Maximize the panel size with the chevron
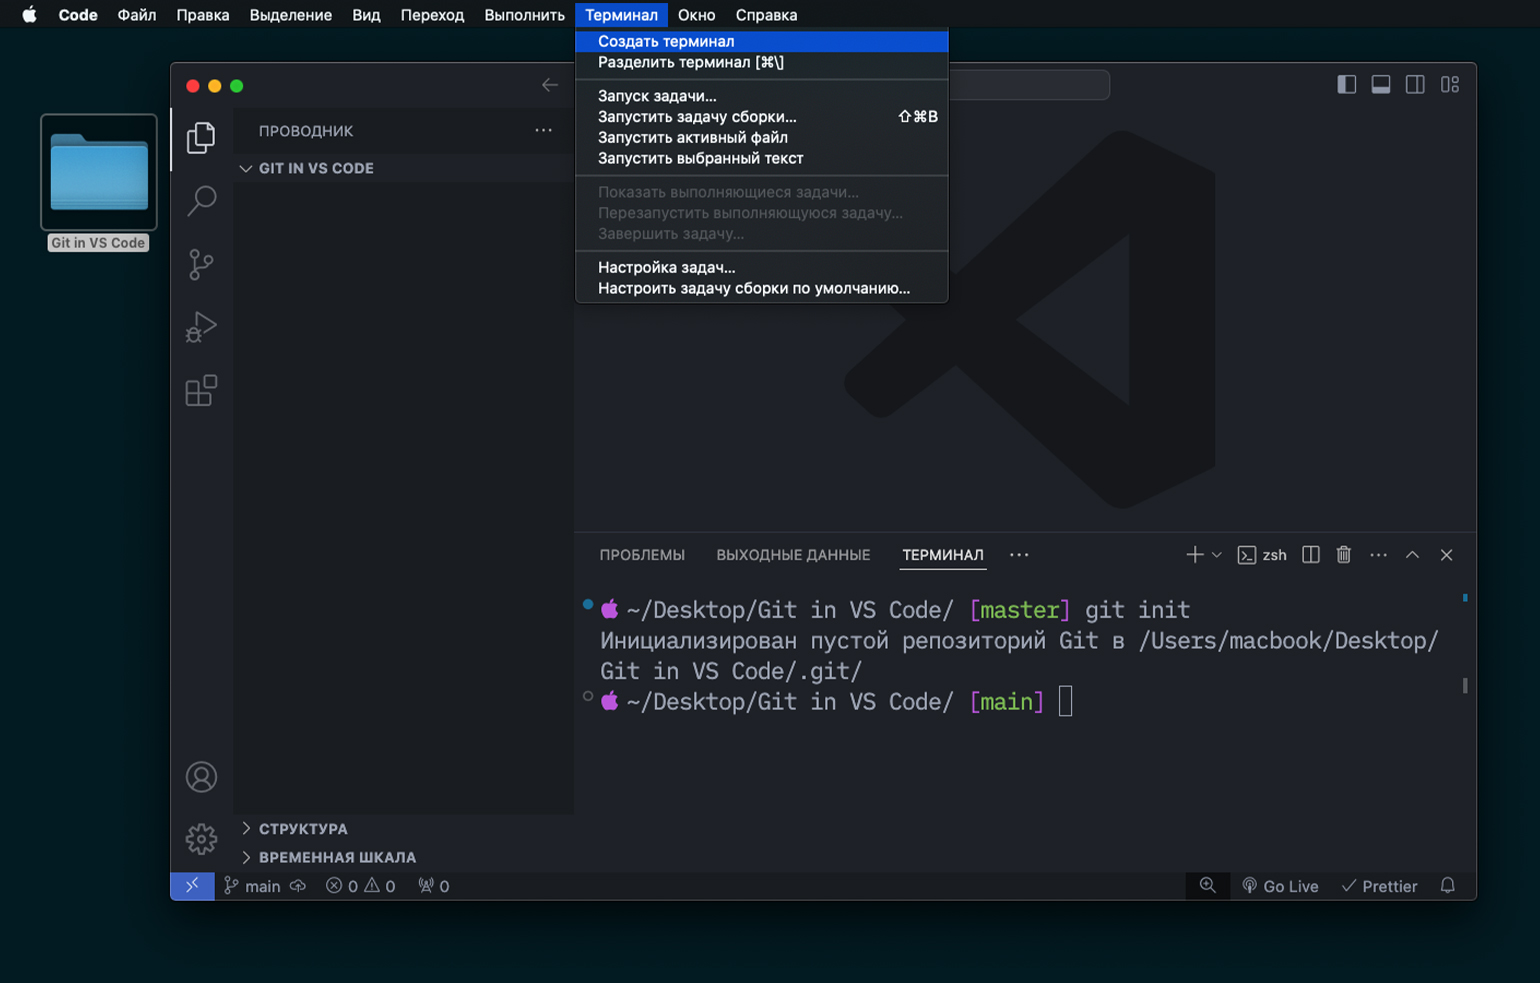Image resolution: width=1540 pixels, height=983 pixels. tap(1412, 555)
